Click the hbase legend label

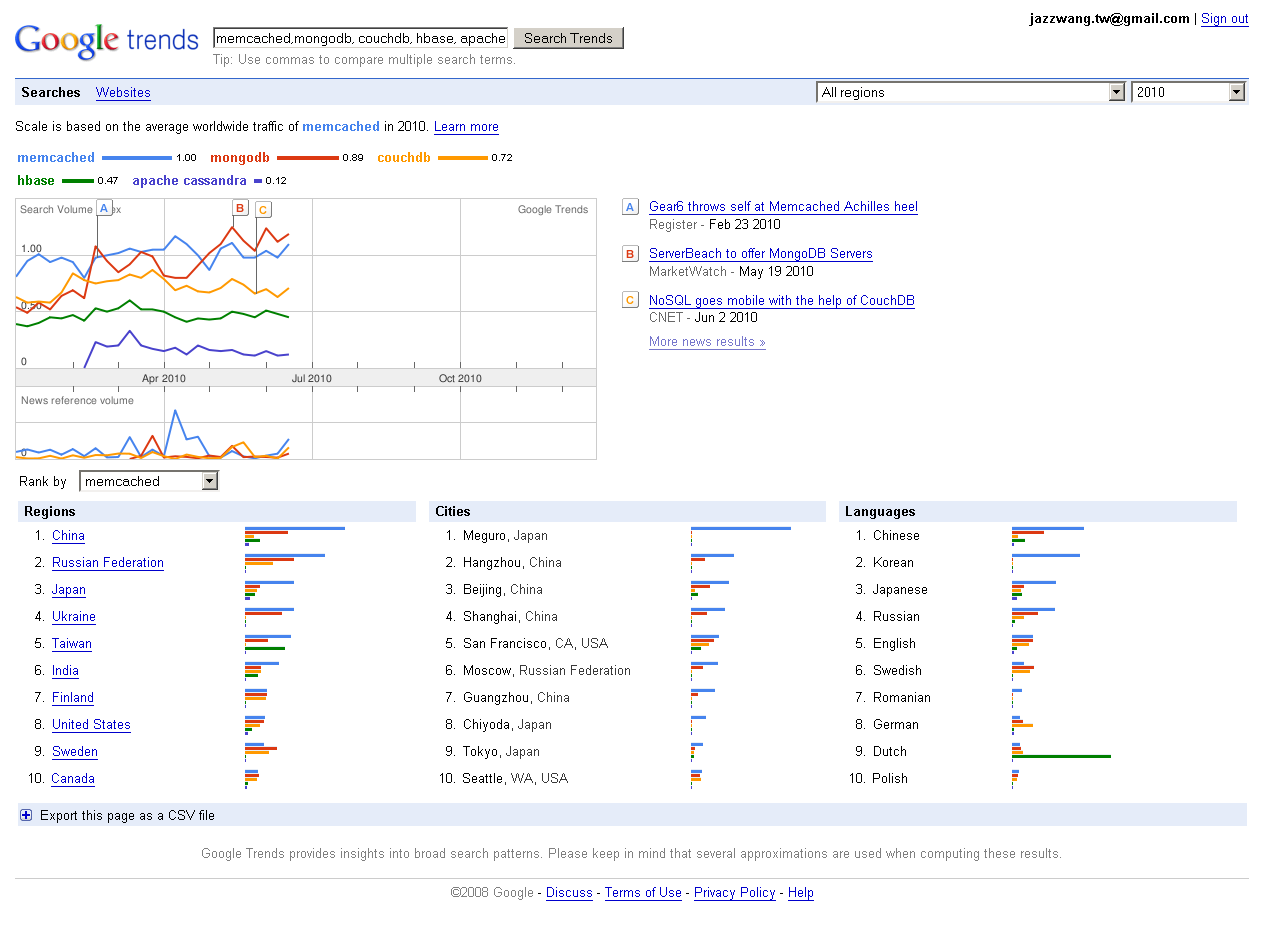click(36, 181)
